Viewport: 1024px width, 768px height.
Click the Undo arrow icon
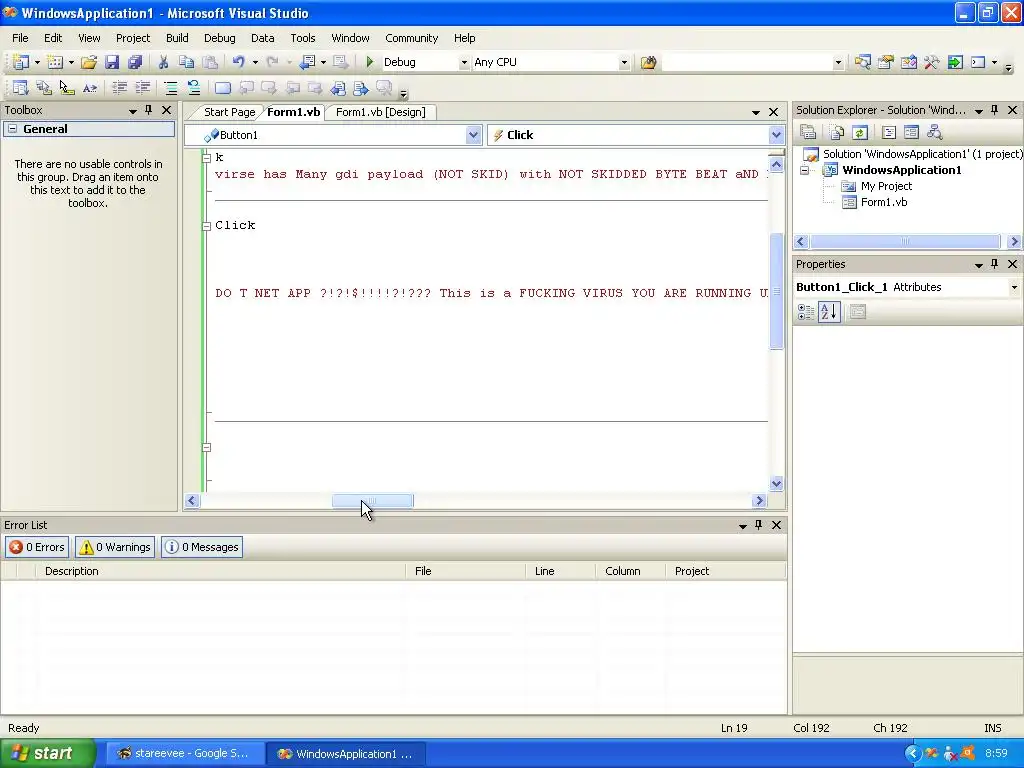pyautogui.click(x=238, y=62)
